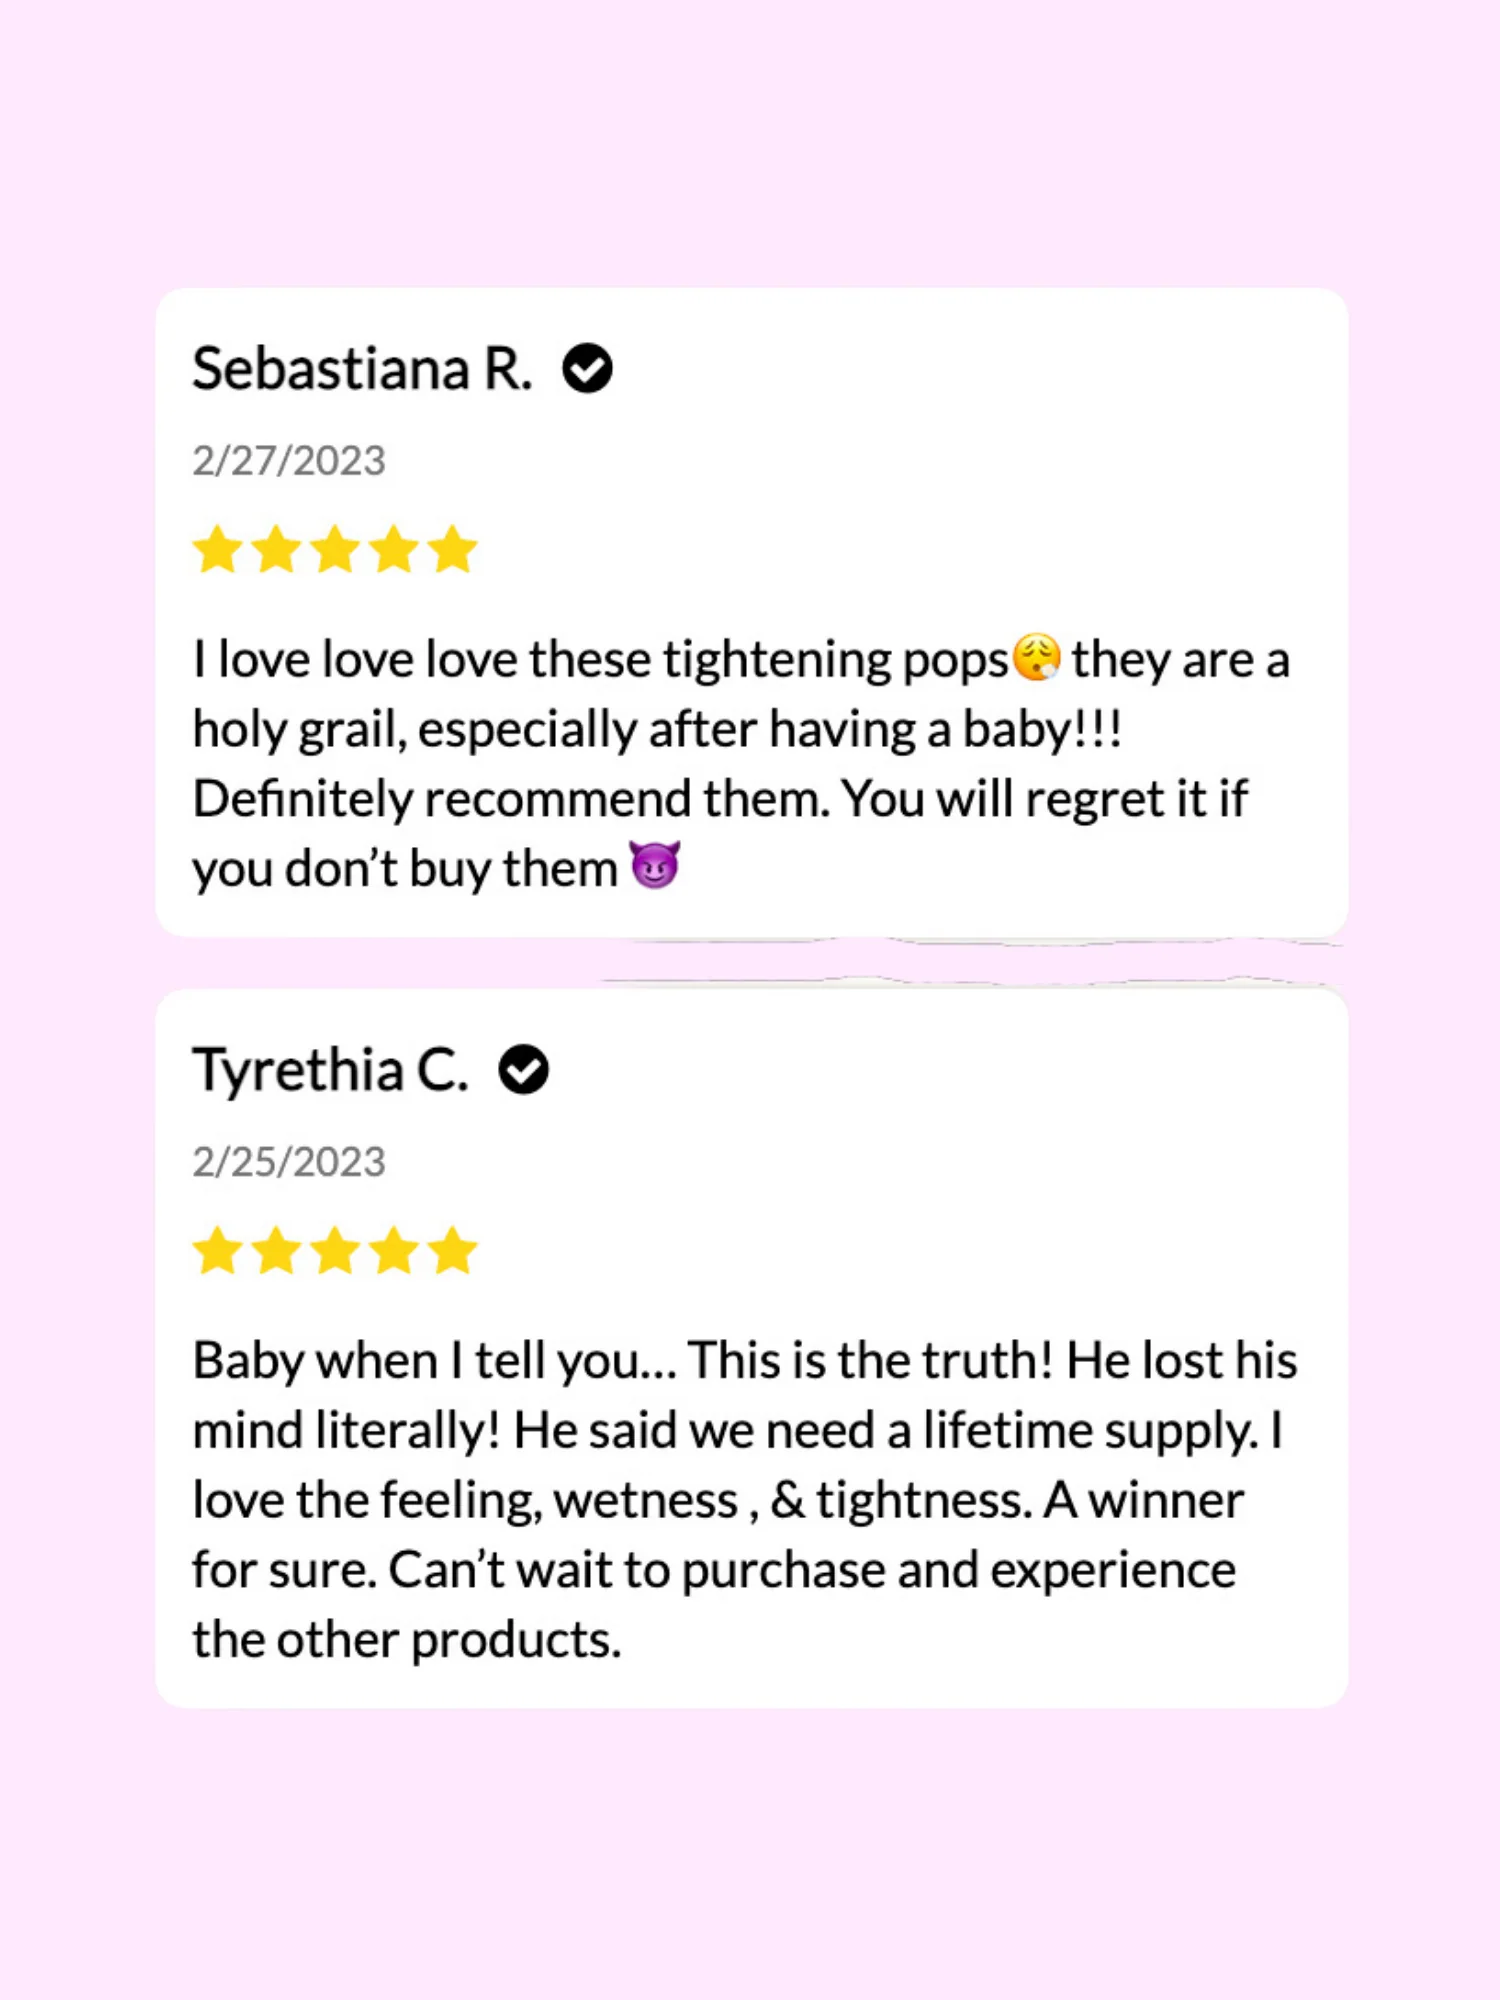This screenshot has height=2000, width=1500.
Task: Click the third star in Tyrethia's rating
Action: pyautogui.click(x=335, y=1251)
